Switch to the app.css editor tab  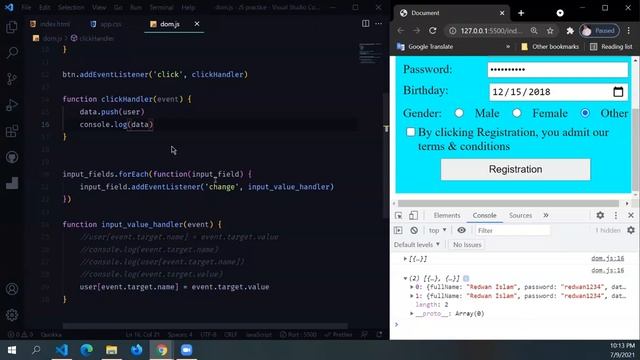point(106,24)
